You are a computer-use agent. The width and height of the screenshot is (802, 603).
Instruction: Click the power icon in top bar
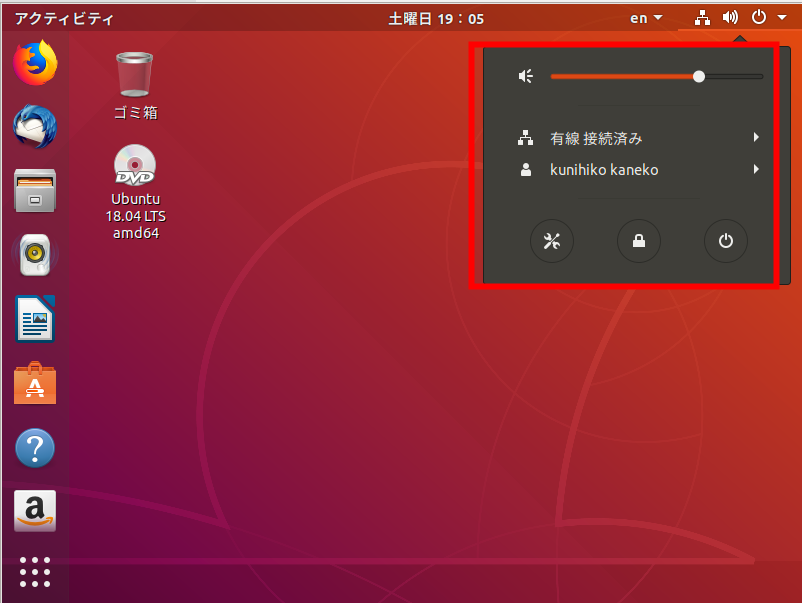759,17
